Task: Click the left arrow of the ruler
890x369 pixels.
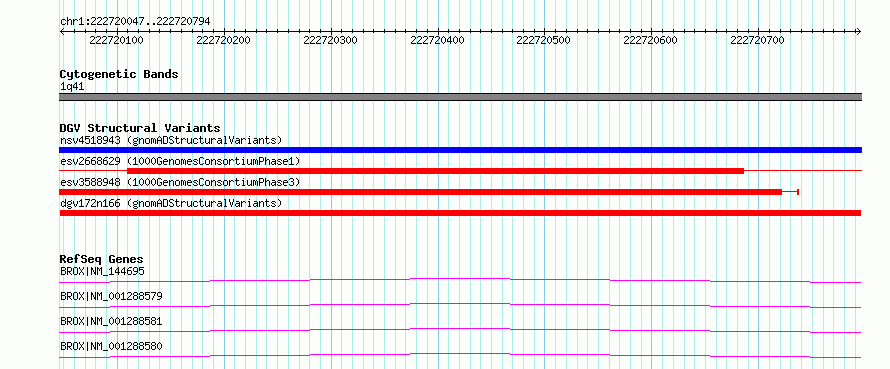Action: 62,31
